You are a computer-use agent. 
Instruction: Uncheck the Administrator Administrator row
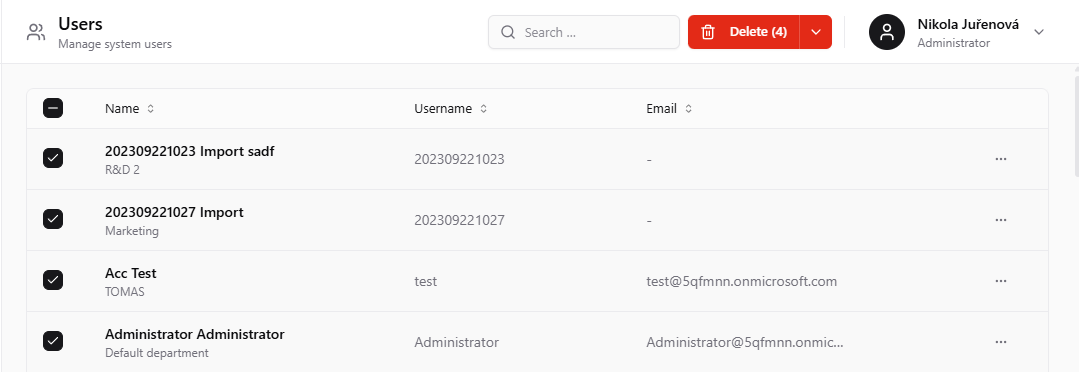coord(53,341)
